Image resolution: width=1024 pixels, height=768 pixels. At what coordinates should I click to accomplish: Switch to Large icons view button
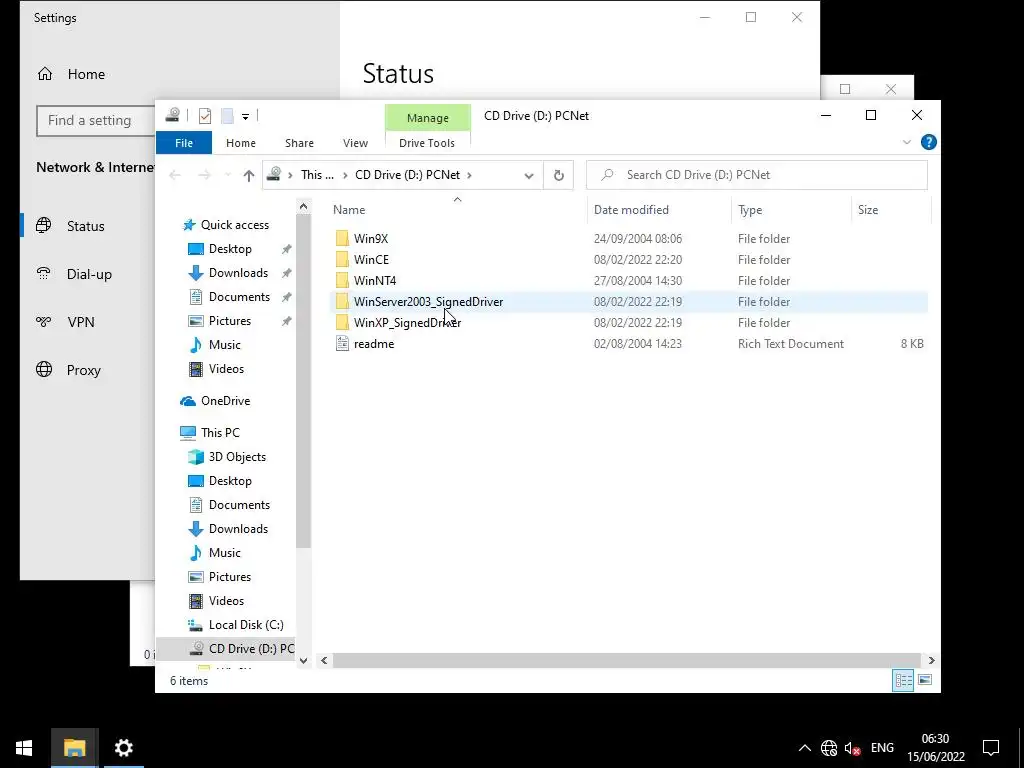[925, 680]
